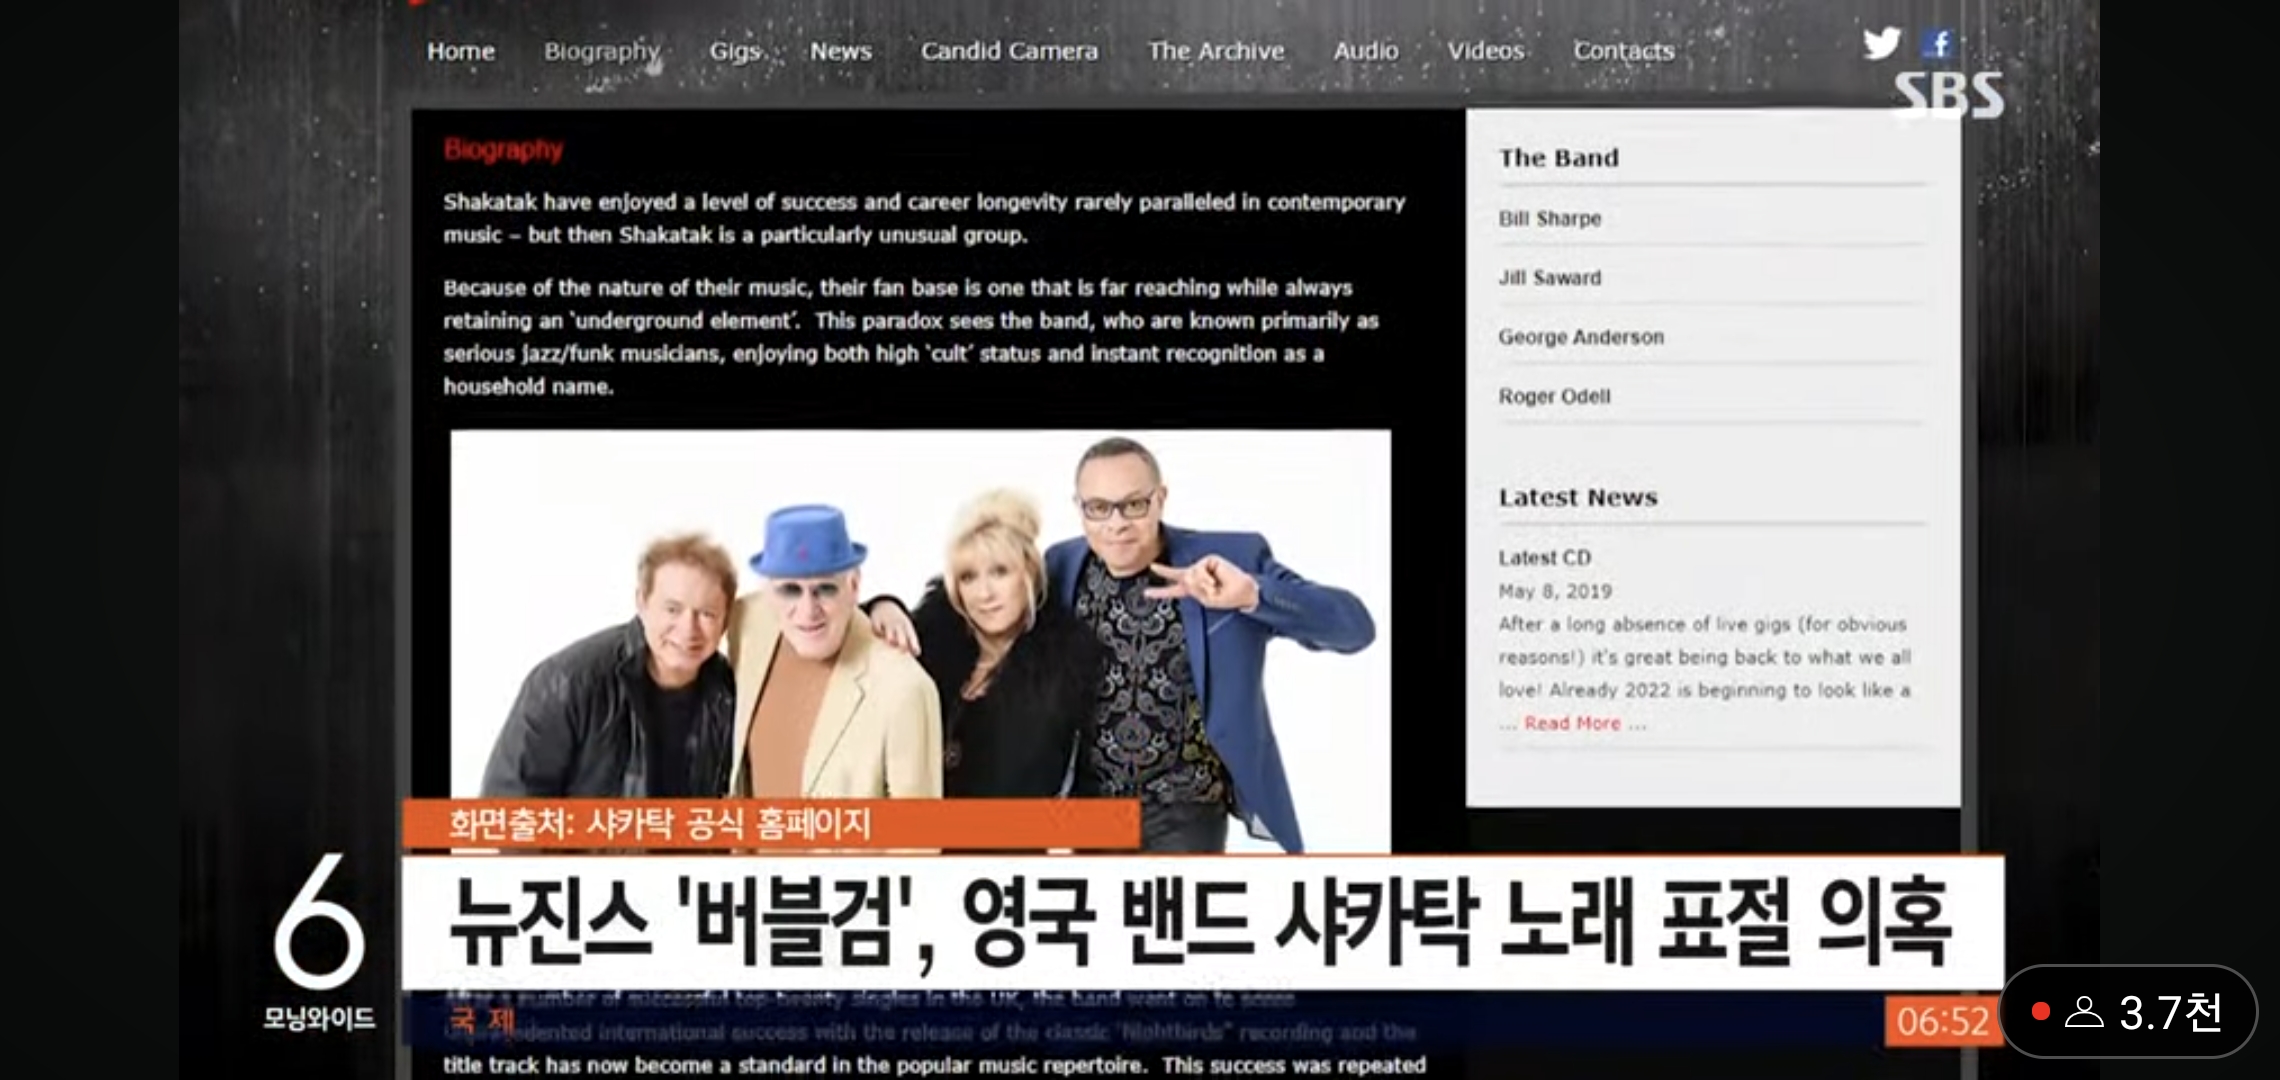Click the Latest News sidebar heading
Viewport: 2280px width, 1080px height.
tap(1578, 497)
